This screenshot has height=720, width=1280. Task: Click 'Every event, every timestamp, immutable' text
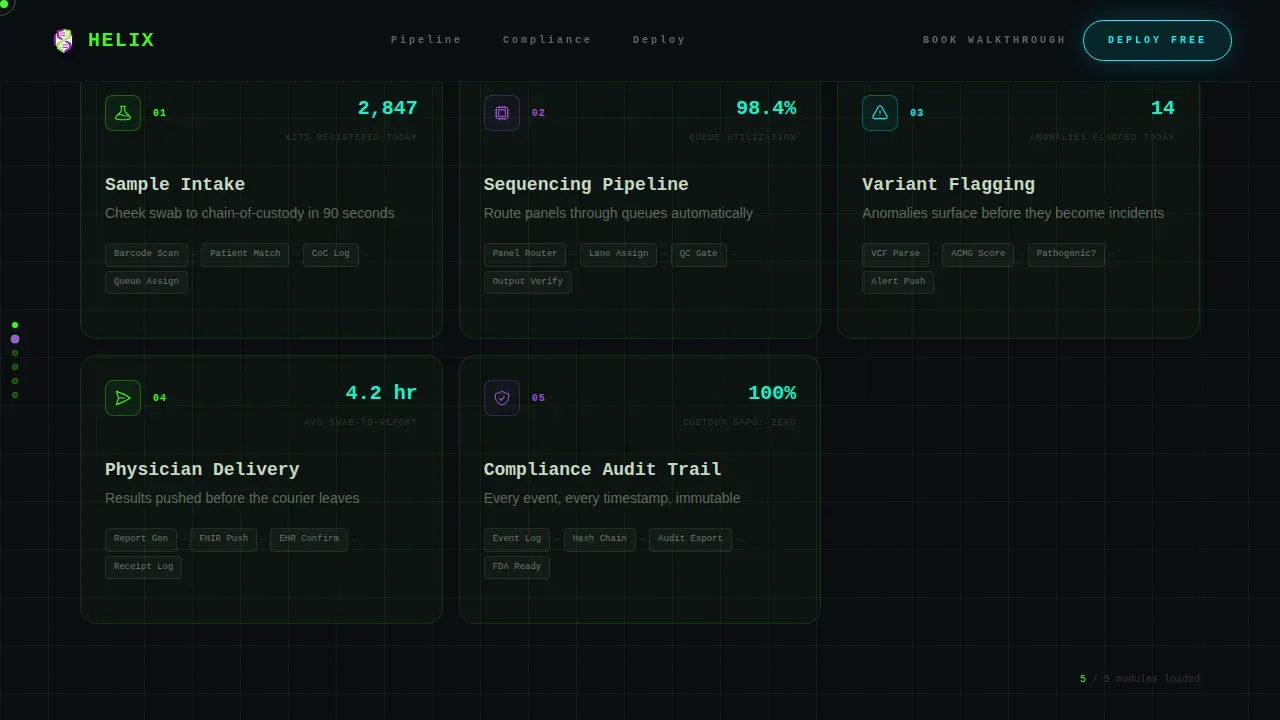[612, 498]
